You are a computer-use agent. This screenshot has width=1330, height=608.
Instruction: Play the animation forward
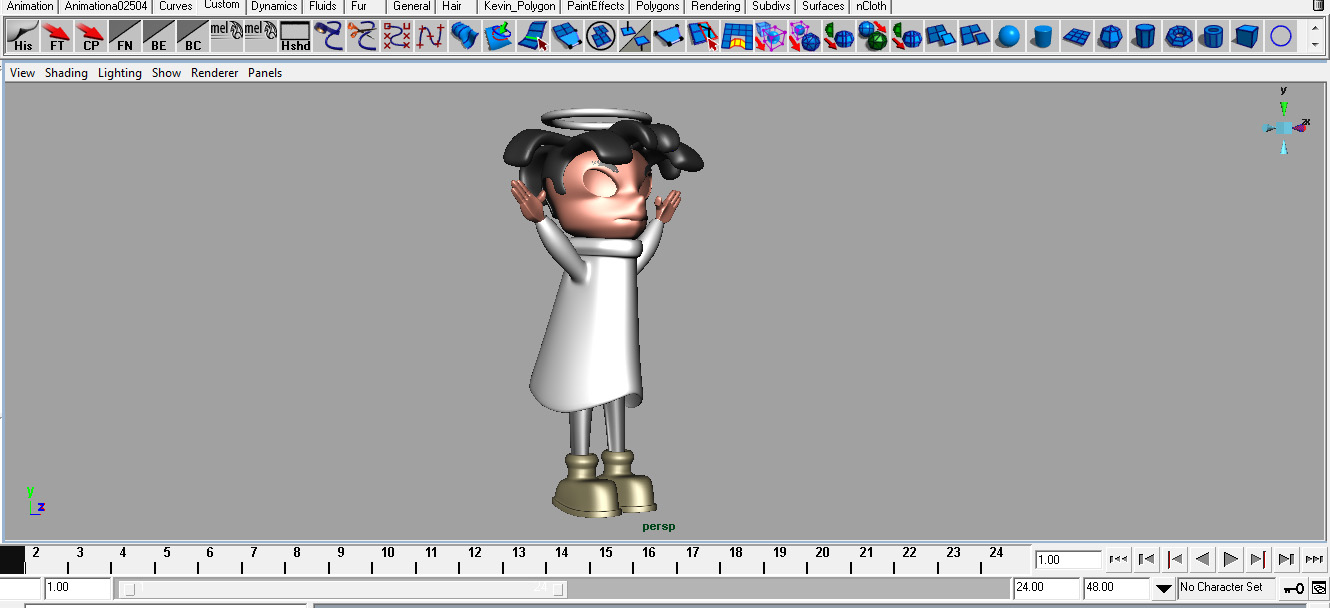click(1231, 559)
